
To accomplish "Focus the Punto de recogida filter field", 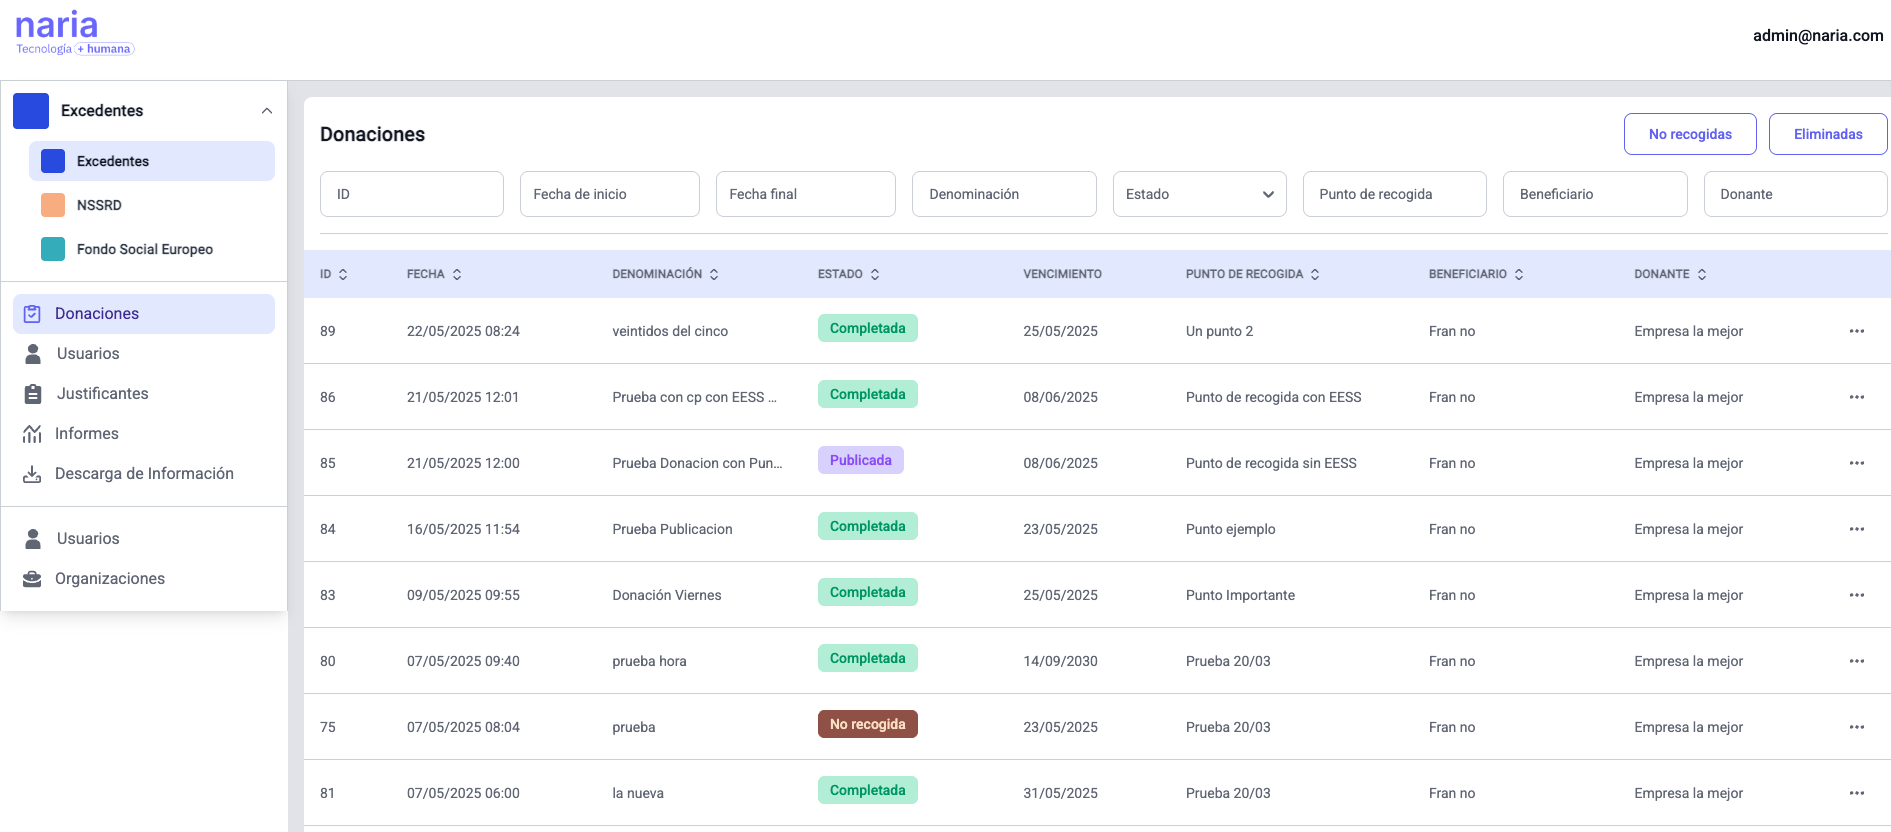I will [1394, 194].
